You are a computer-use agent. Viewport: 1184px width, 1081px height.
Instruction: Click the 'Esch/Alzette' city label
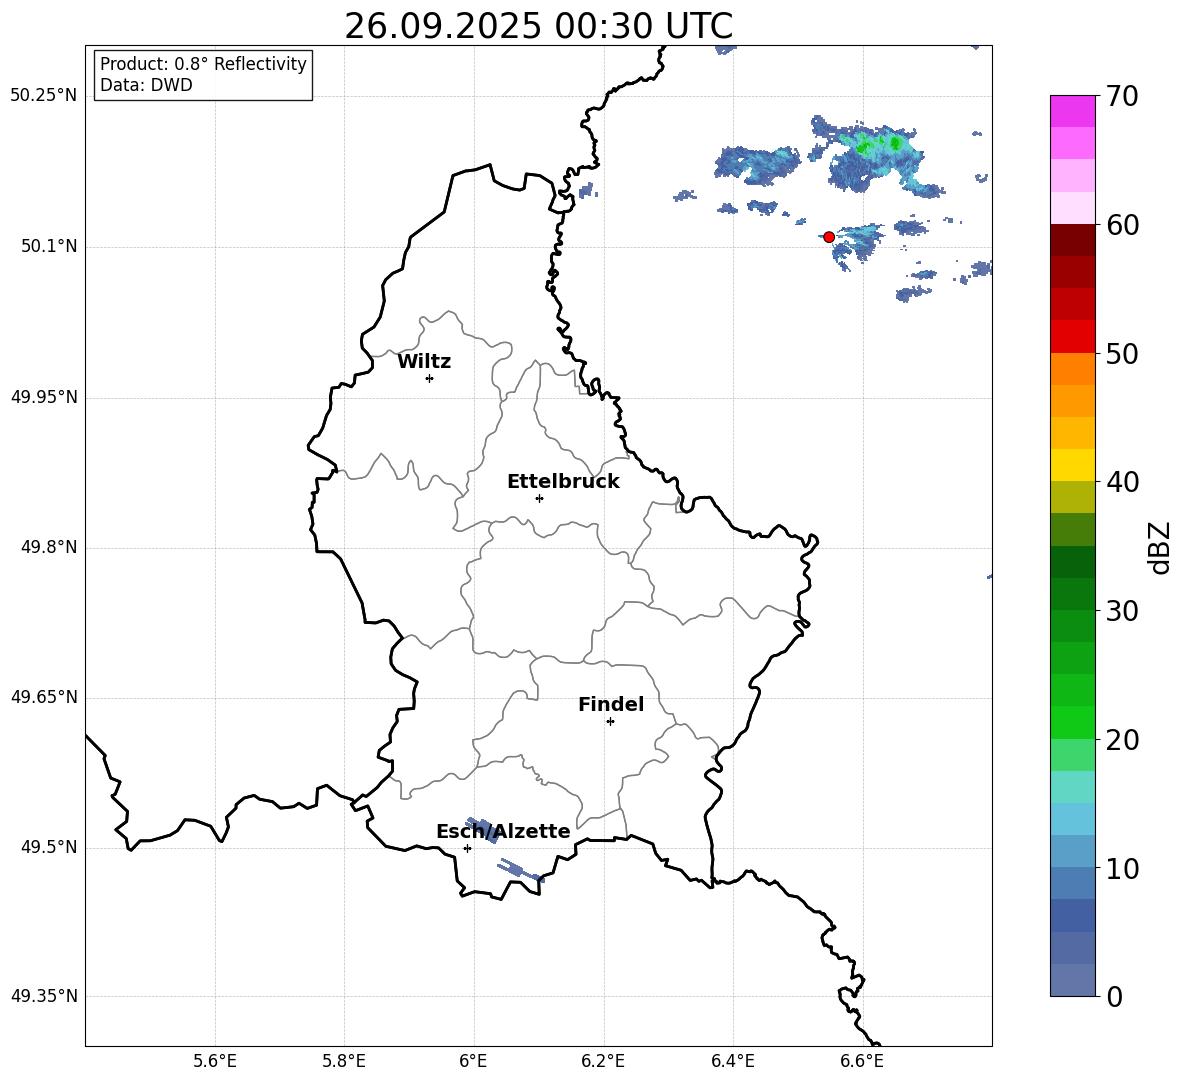503,831
